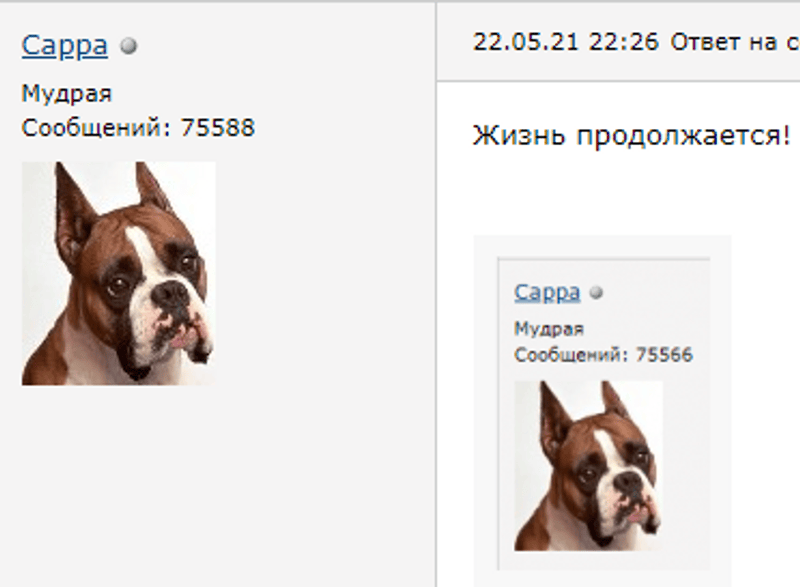Click the grey offline status dot beside Сарра

click(x=129, y=46)
